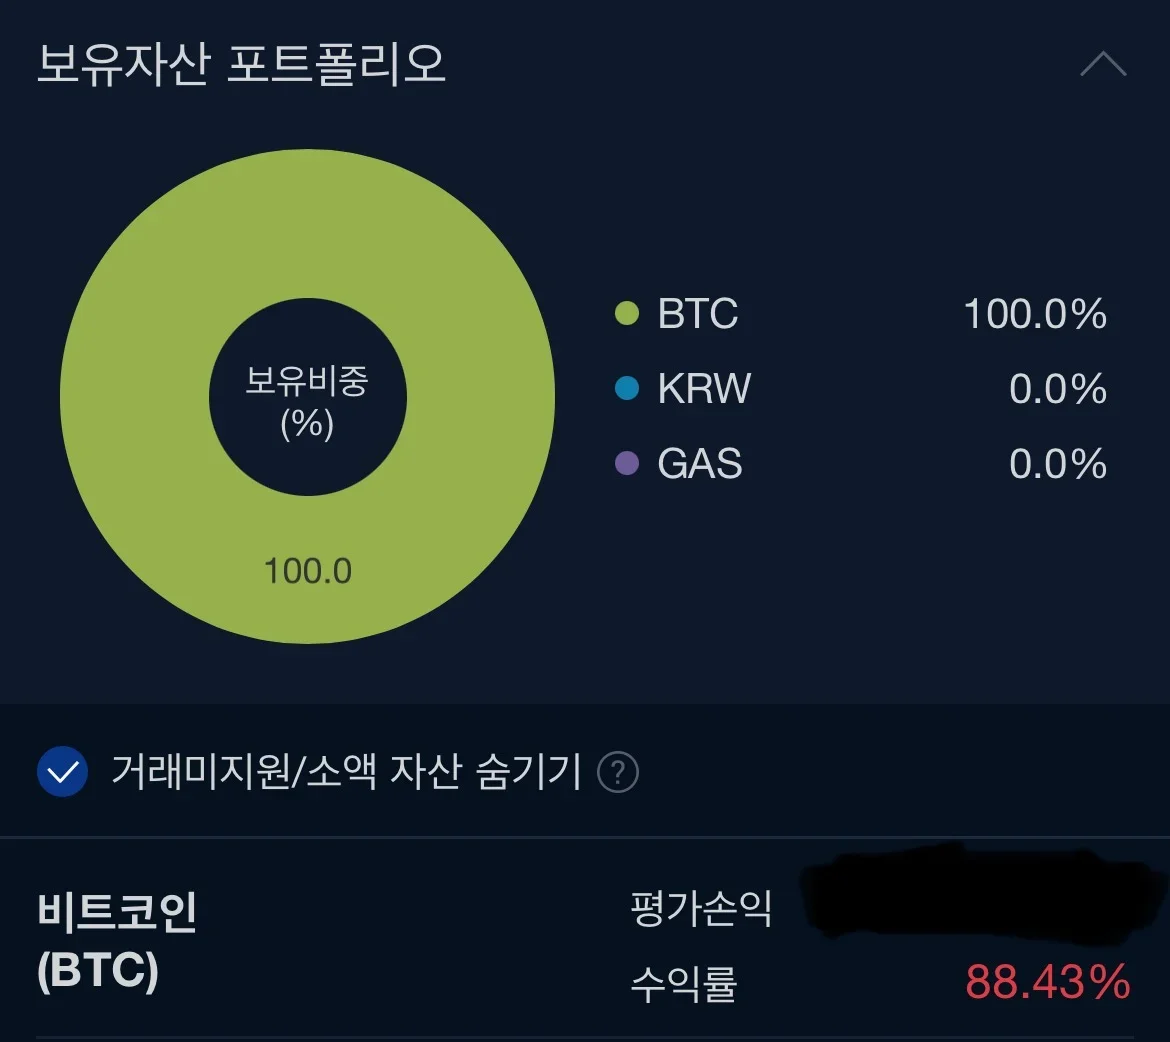Open the 비트코인 (BTC) asset row
This screenshot has width=1170, height=1042.
click(117, 940)
